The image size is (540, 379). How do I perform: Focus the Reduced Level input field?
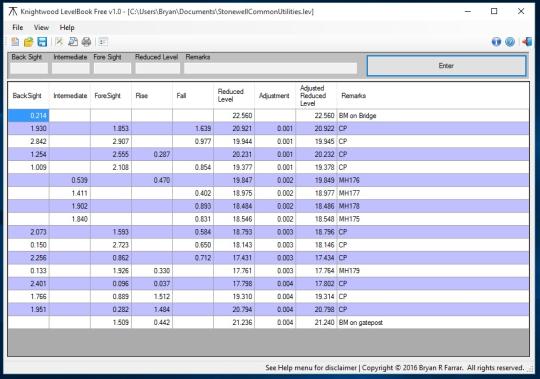click(x=157, y=68)
